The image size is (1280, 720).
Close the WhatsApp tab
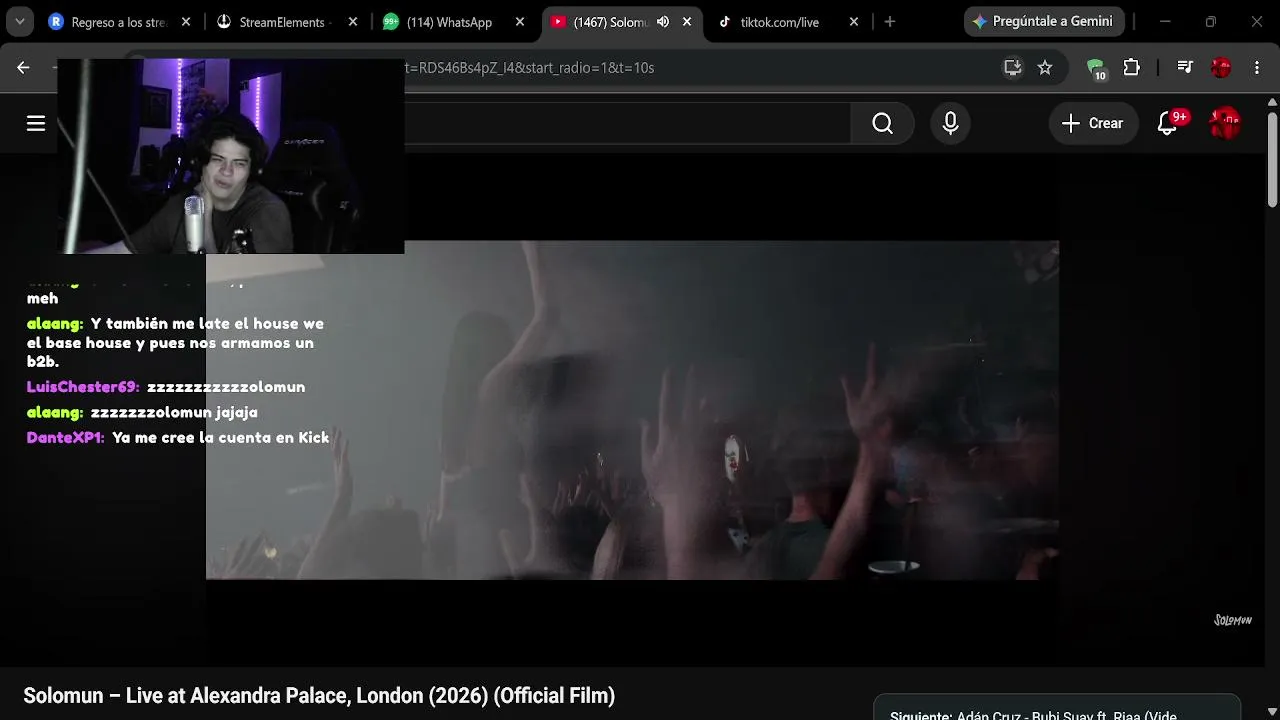click(x=518, y=22)
